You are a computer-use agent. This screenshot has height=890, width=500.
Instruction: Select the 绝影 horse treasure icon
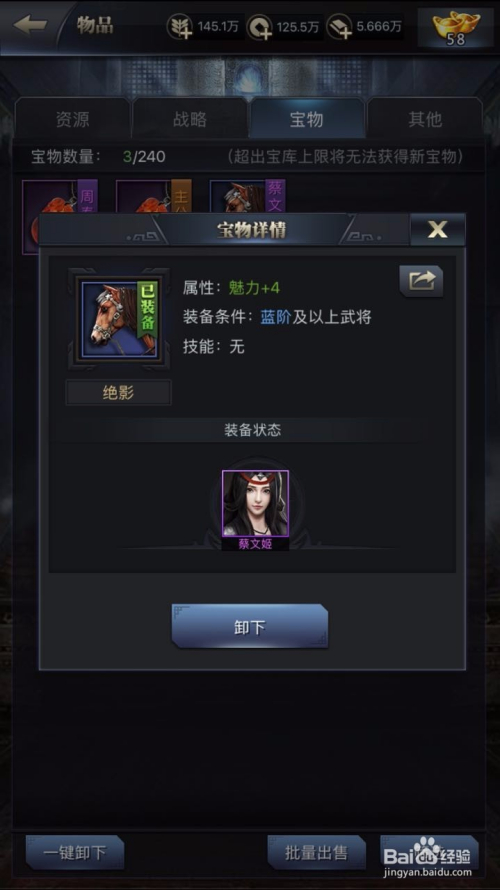[x=119, y=319]
